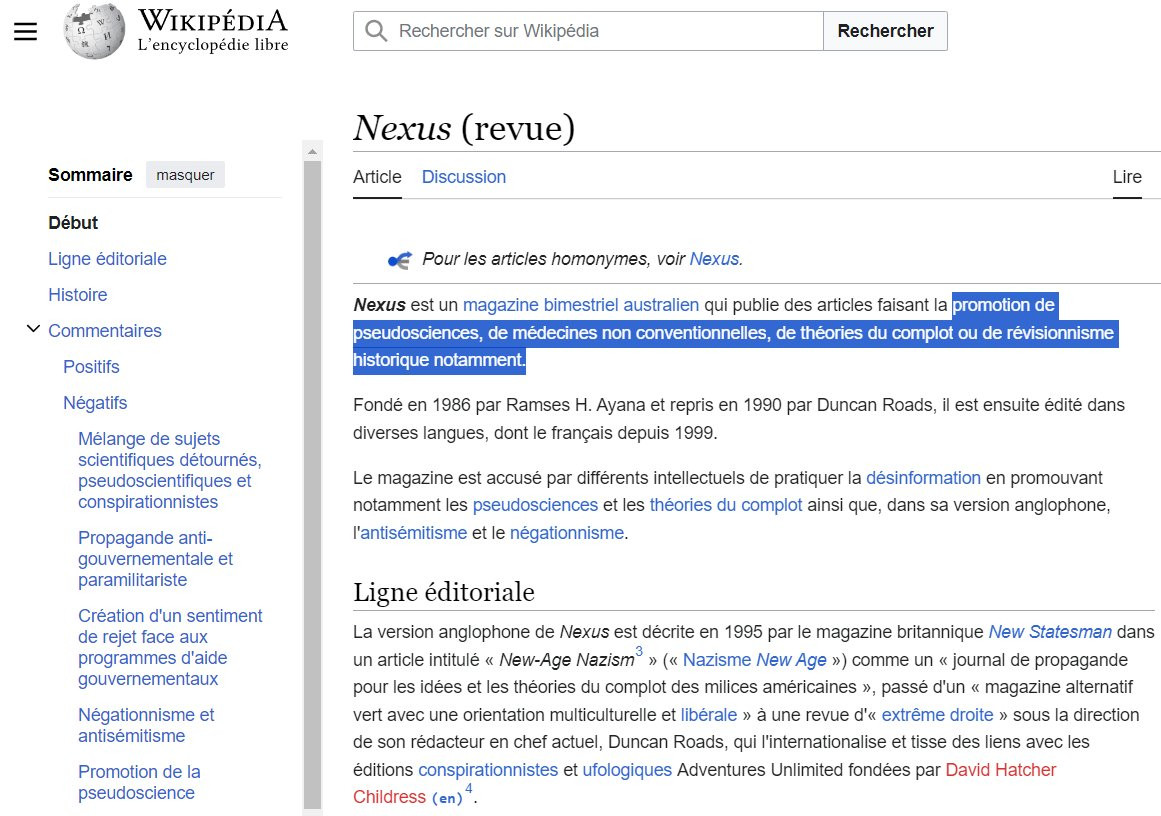Open the red David Hatcher Childress link
The width and height of the screenshot is (1161, 816).
click(x=1000, y=770)
